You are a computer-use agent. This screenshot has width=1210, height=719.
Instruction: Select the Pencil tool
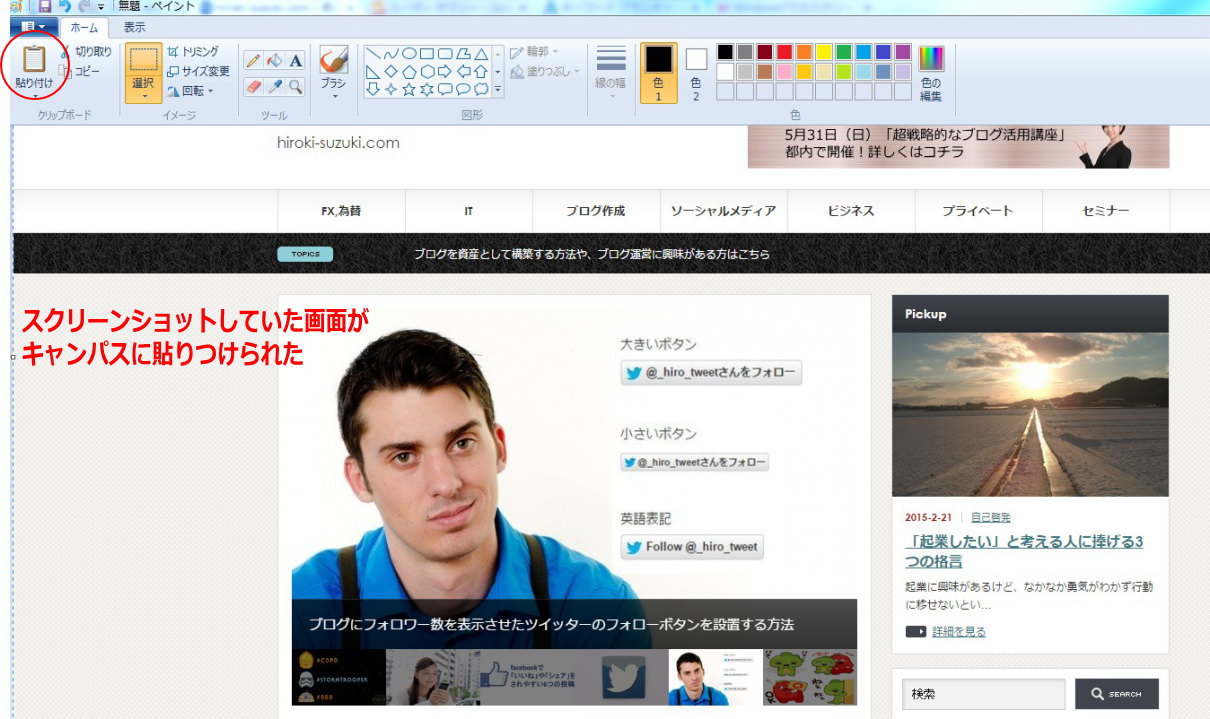(253, 61)
